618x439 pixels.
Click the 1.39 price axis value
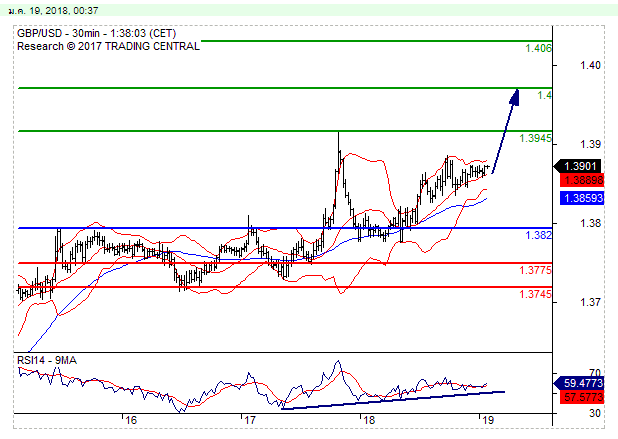coord(590,144)
